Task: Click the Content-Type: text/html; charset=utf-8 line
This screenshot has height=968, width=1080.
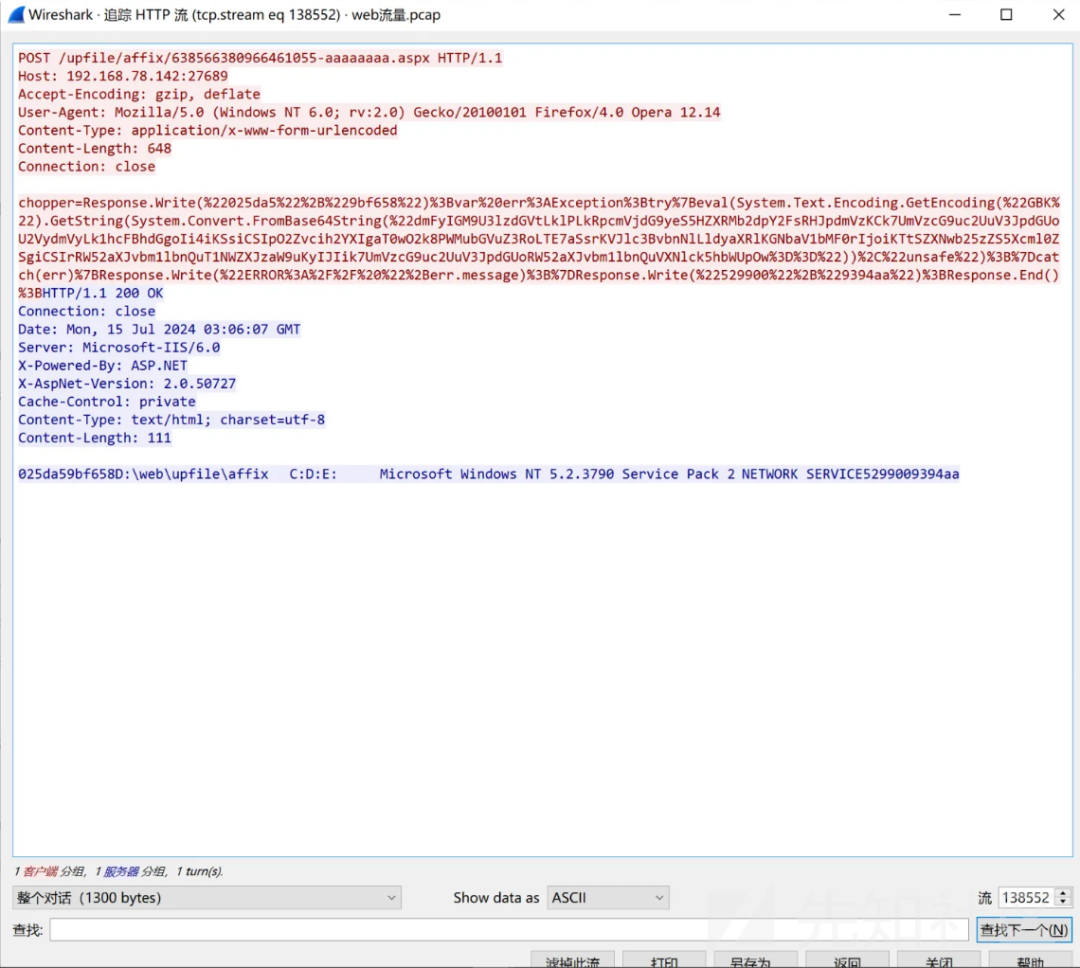Action: point(172,420)
